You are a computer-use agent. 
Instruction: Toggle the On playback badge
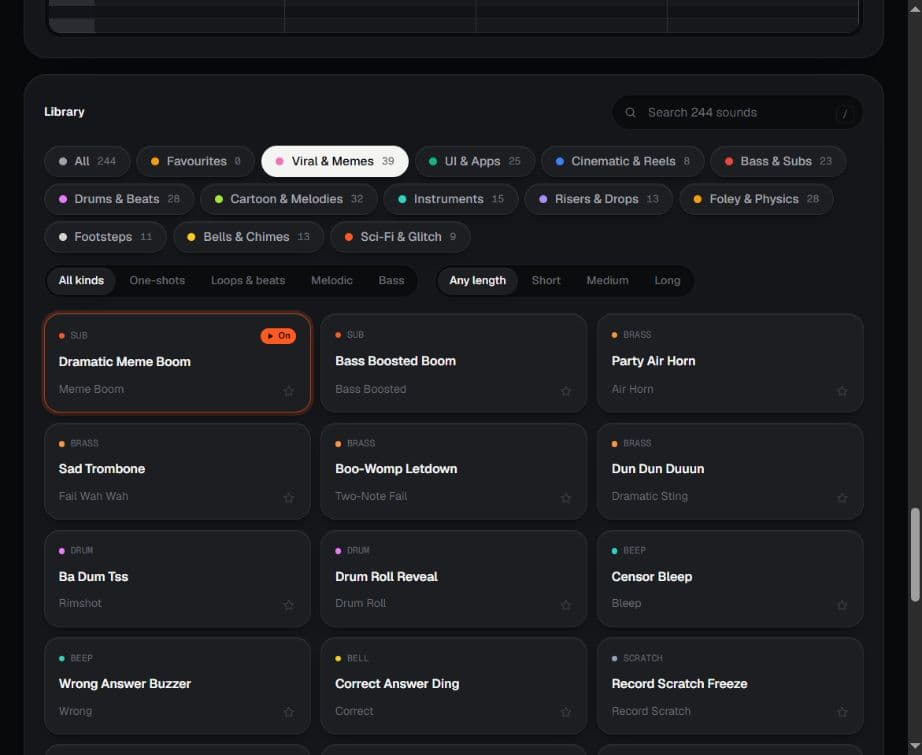click(x=278, y=336)
